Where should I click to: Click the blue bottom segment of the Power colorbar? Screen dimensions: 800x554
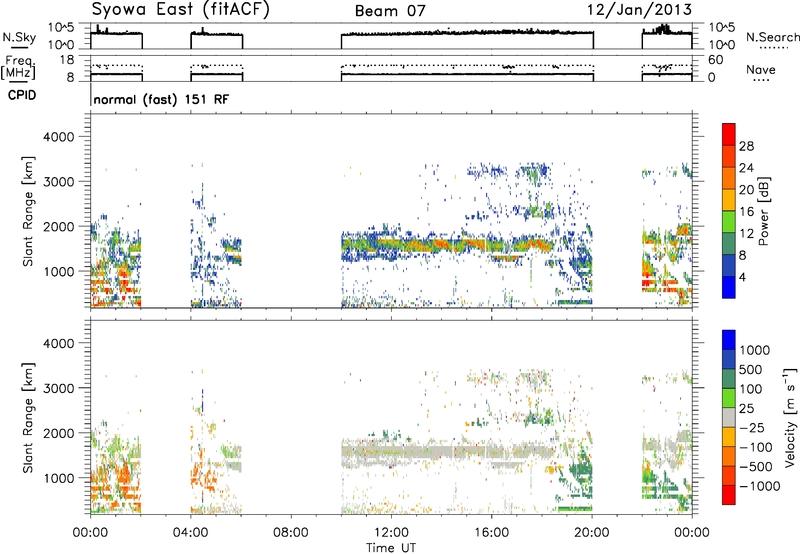[x=729, y=287]
